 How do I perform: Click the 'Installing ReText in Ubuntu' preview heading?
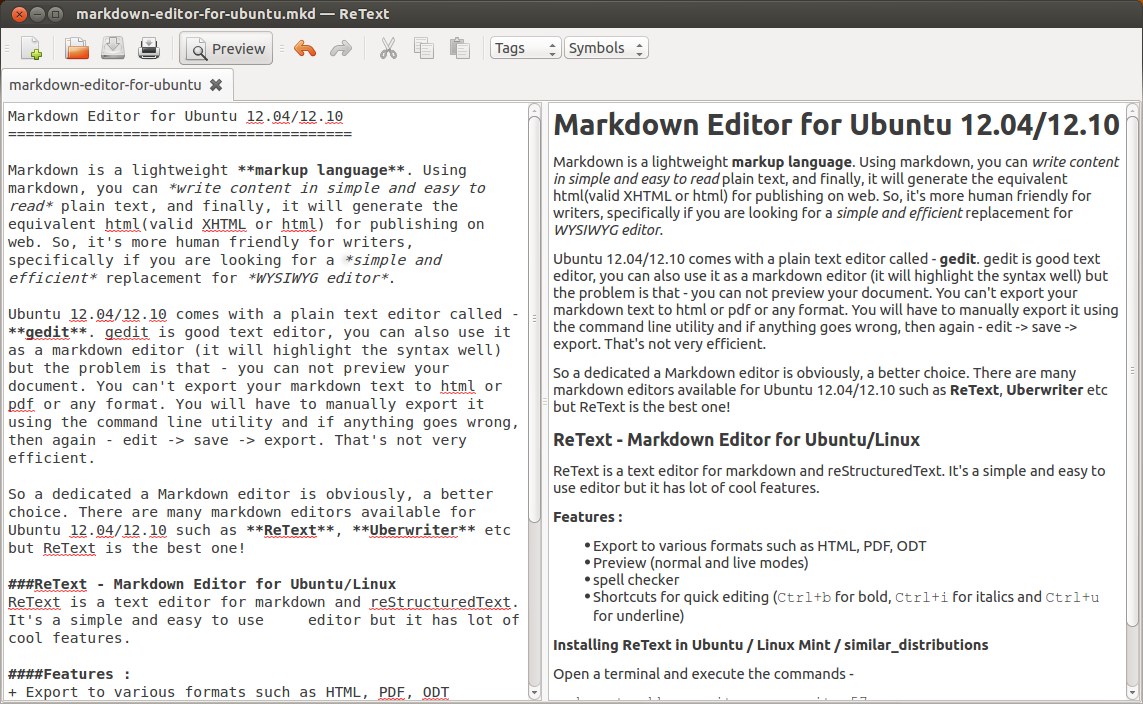click(x=771, y=645)
